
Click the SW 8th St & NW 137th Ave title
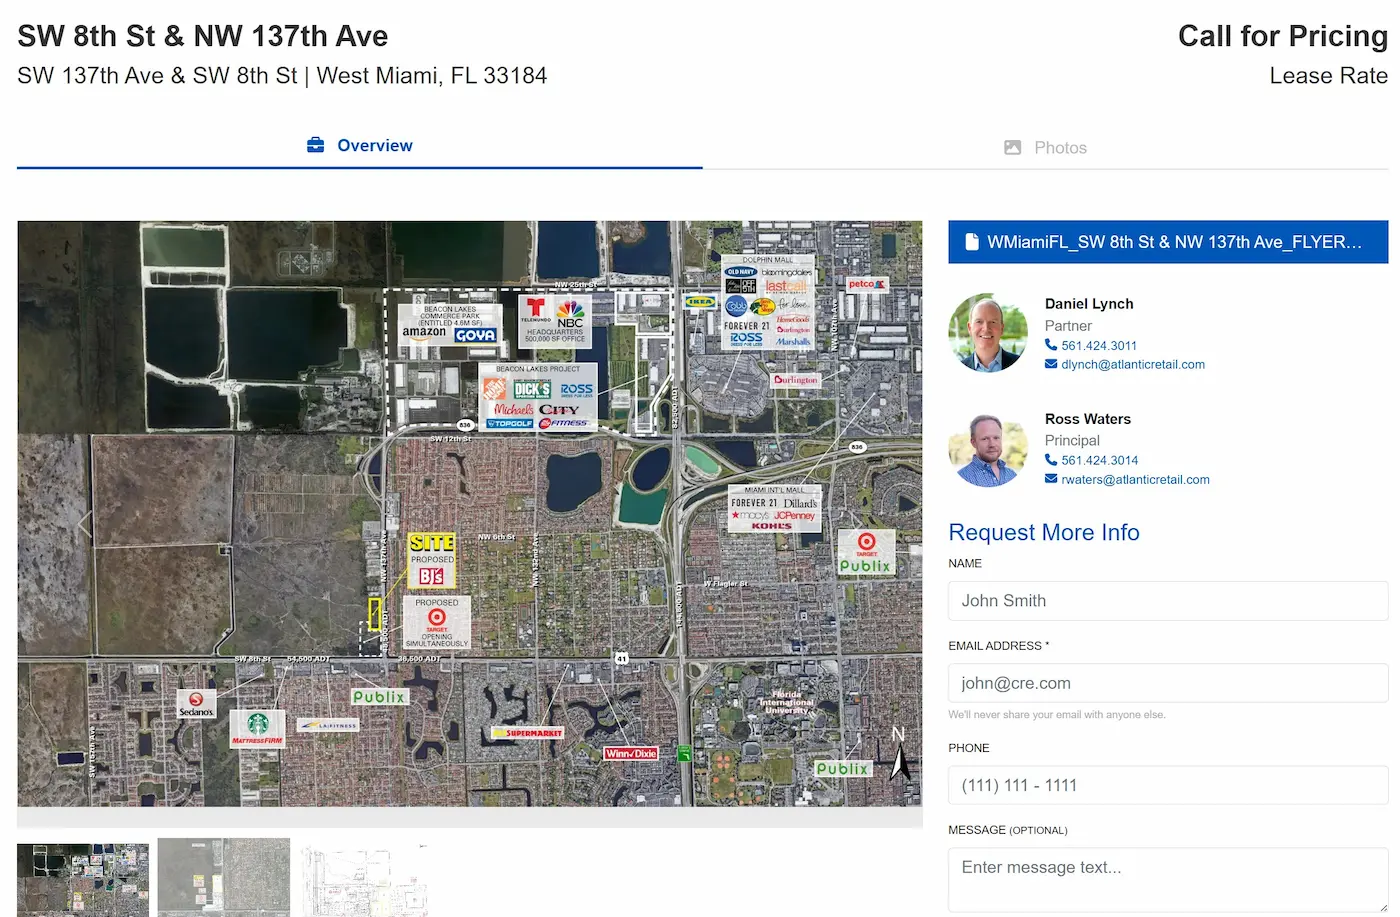[x=203, y=37]
